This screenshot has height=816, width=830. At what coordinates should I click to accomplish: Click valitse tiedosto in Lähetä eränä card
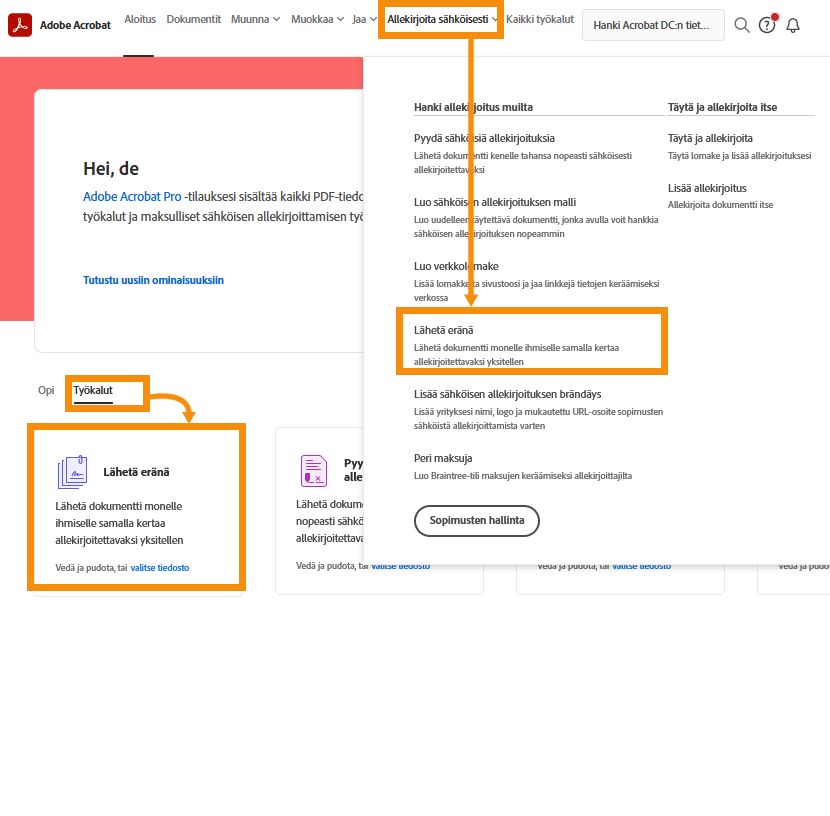159,568
